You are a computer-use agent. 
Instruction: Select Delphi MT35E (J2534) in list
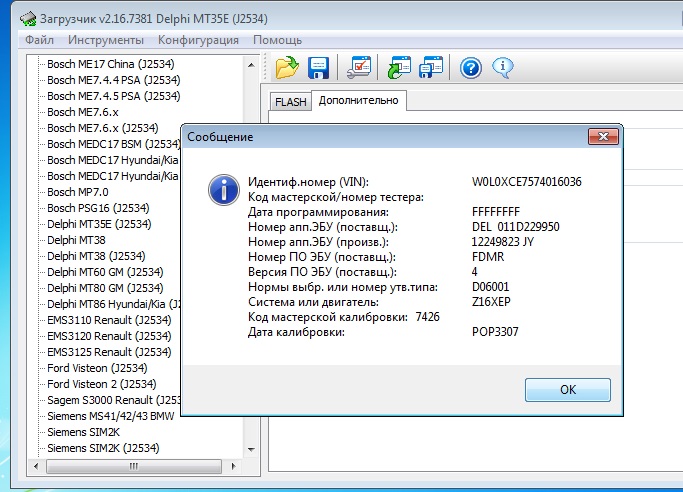coord(98,224)
